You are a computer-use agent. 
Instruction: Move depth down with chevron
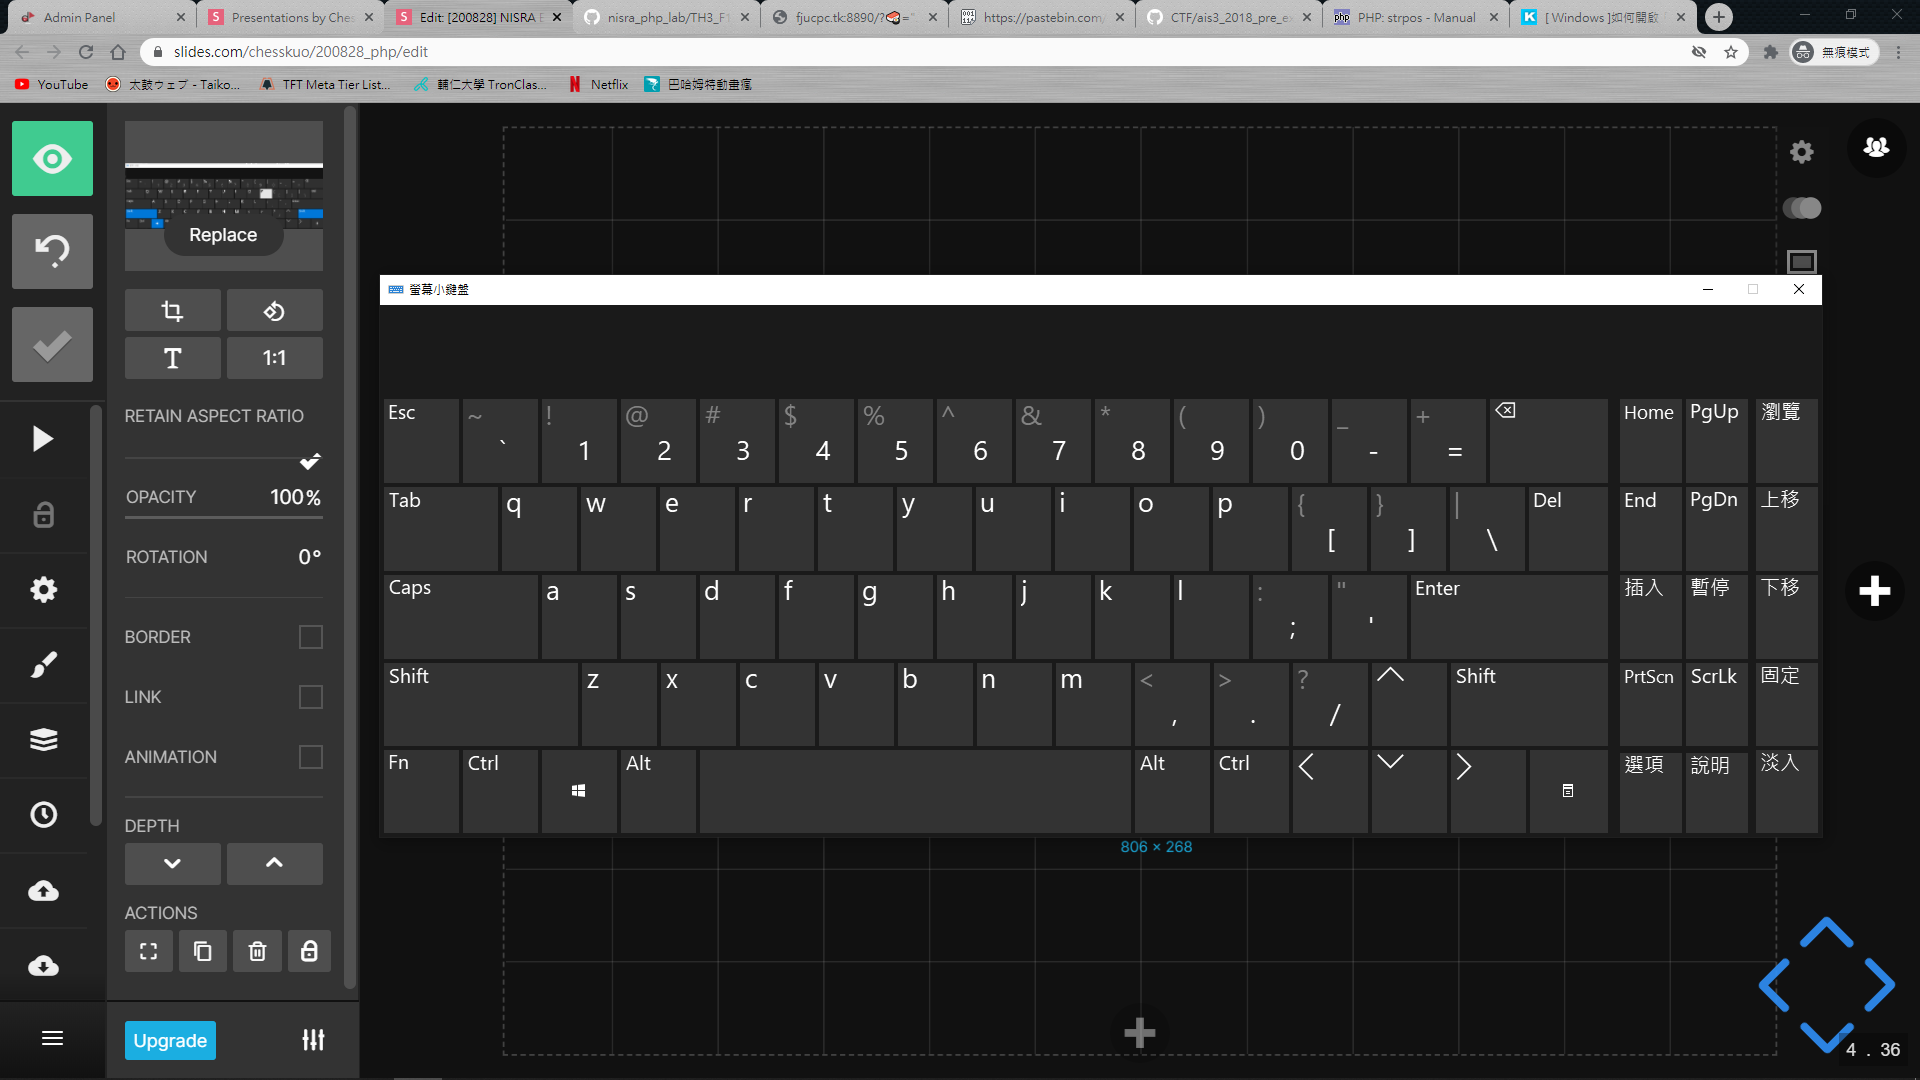pos(172,863)
